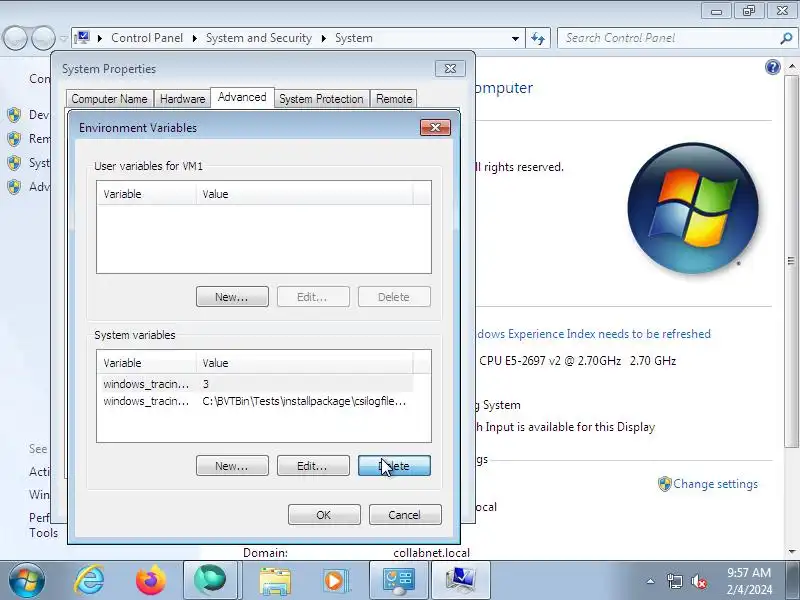Click Edit under System variables
800x600 pixels.
pyautogui.click(x=313, y=466)
